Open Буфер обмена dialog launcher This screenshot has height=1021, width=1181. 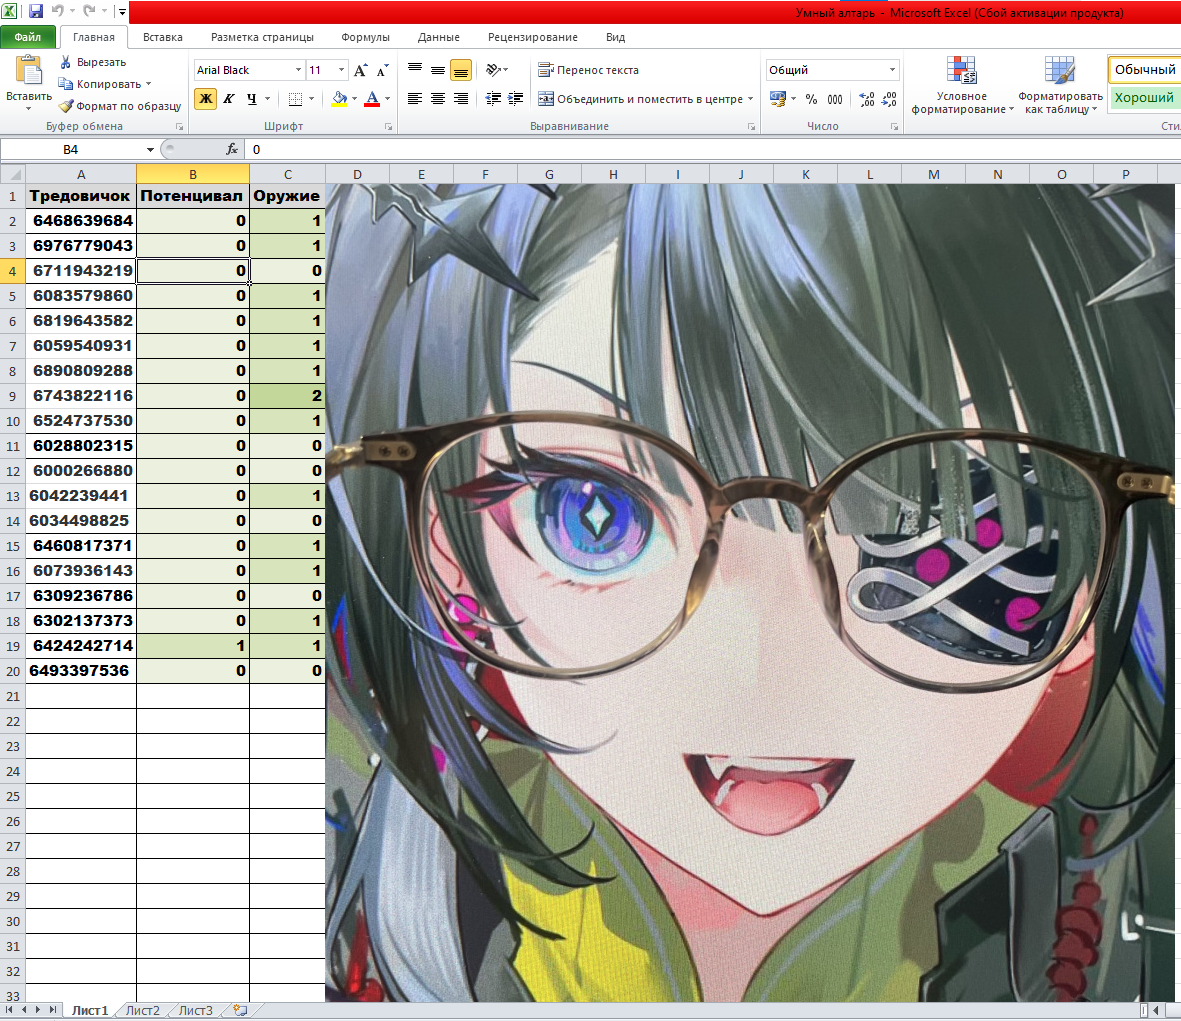(x=179, y=126)
